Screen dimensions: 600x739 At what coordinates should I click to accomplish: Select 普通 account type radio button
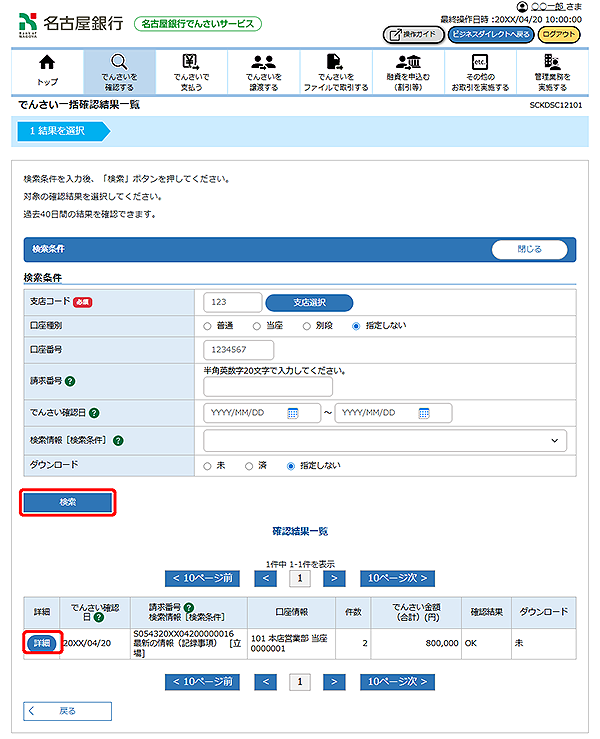tap(208, 326)
